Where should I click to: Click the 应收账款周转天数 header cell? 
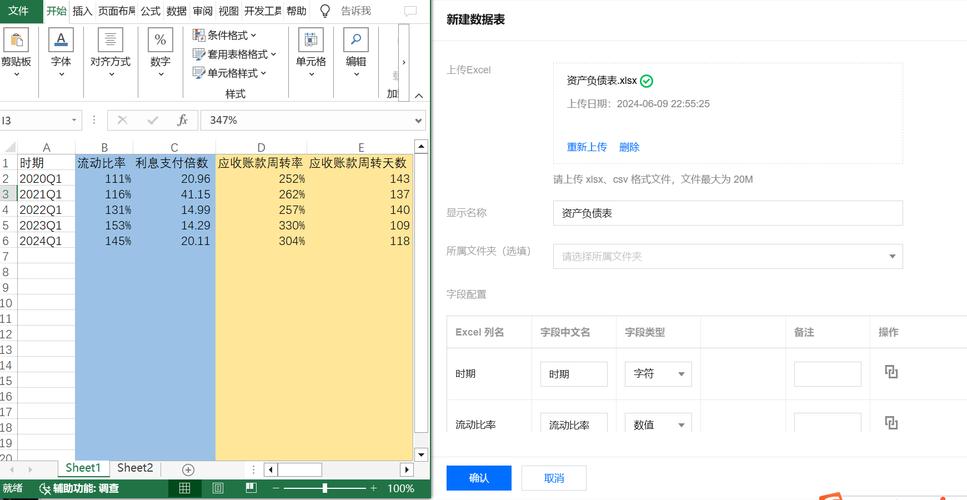pyautogui.click(x=359, y=163)
